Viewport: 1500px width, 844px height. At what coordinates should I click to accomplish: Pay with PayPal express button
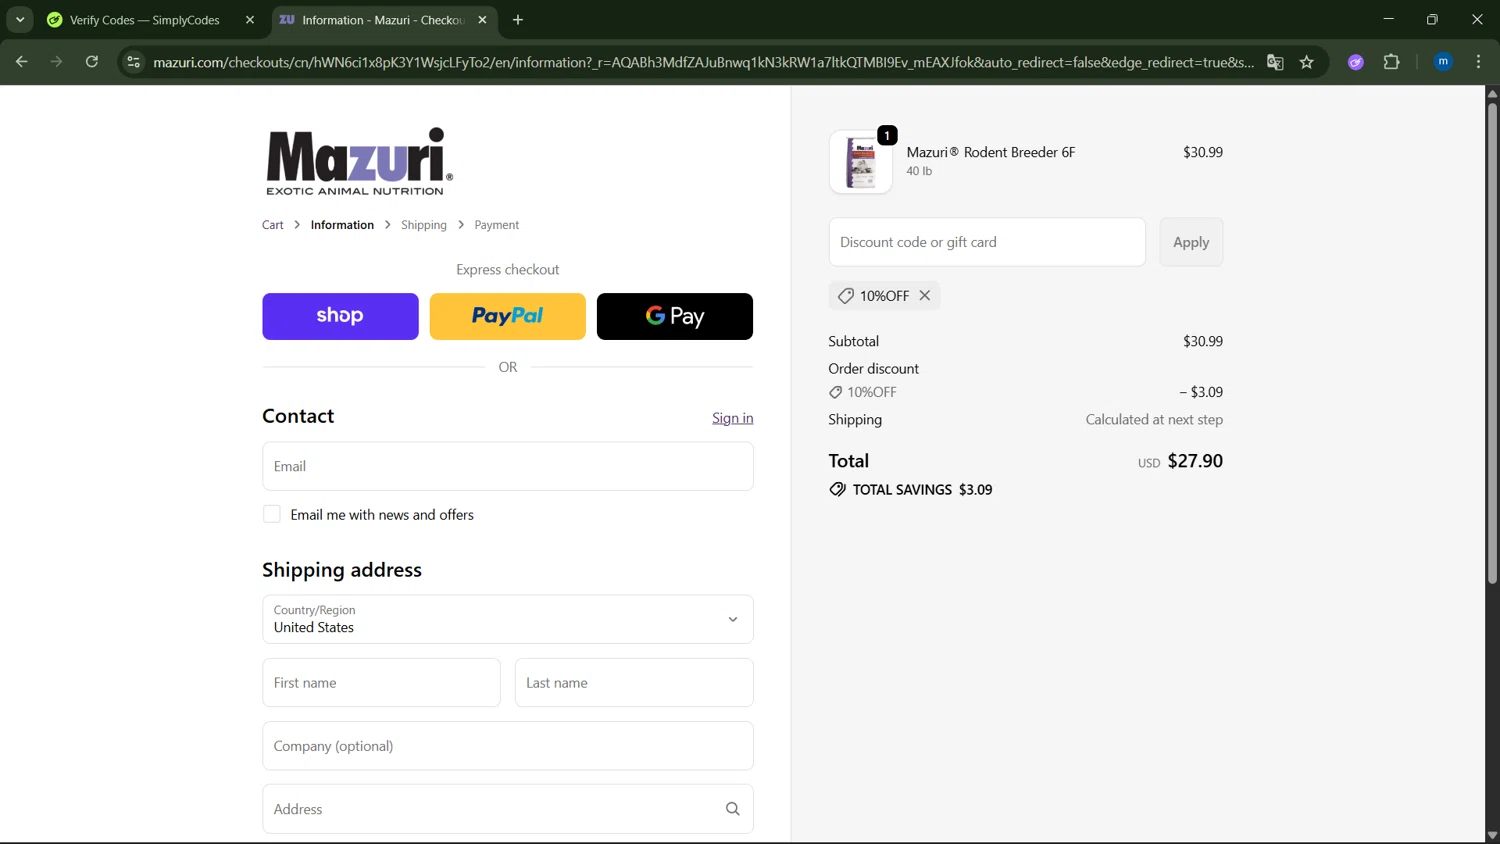pyautogui.click(x=507, y=316)
